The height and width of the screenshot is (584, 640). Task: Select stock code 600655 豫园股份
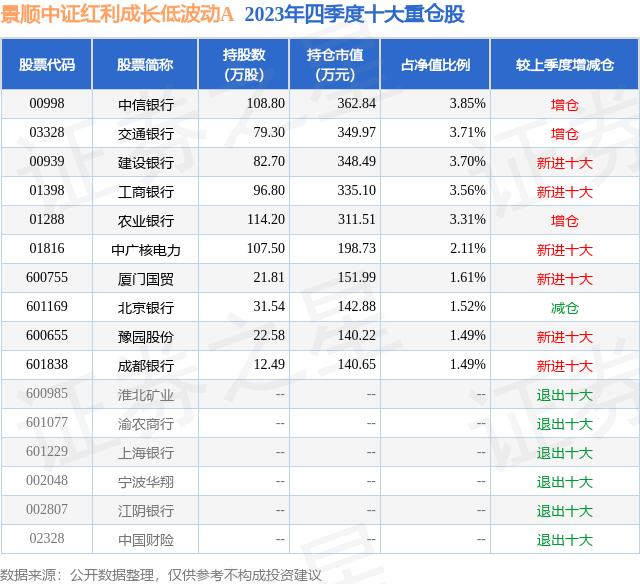47,335
